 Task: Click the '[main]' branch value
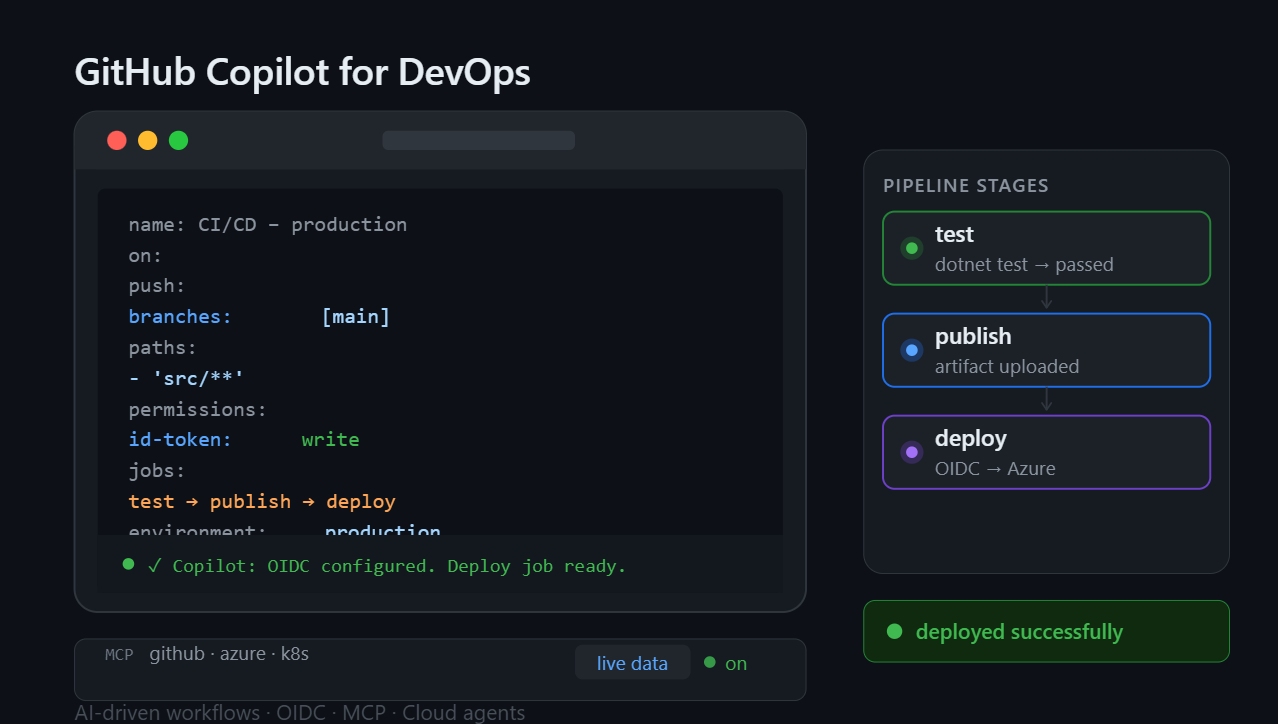point(356,317)
